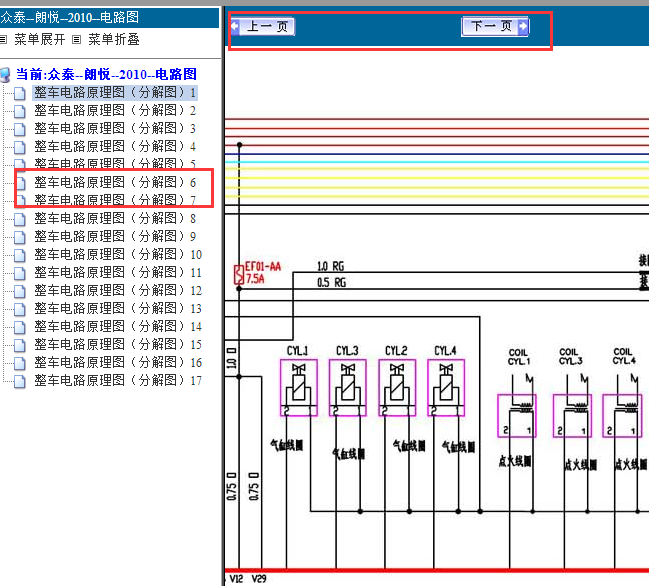Viewport: 649px width, 586px height.
Task: Open 整车电路原理图（分解图）11
Action: click(118, 272)
